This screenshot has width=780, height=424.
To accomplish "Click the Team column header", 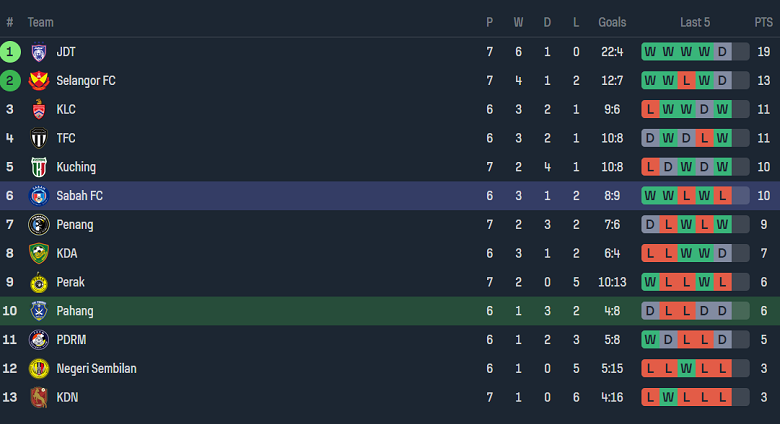I will point(41,22).
